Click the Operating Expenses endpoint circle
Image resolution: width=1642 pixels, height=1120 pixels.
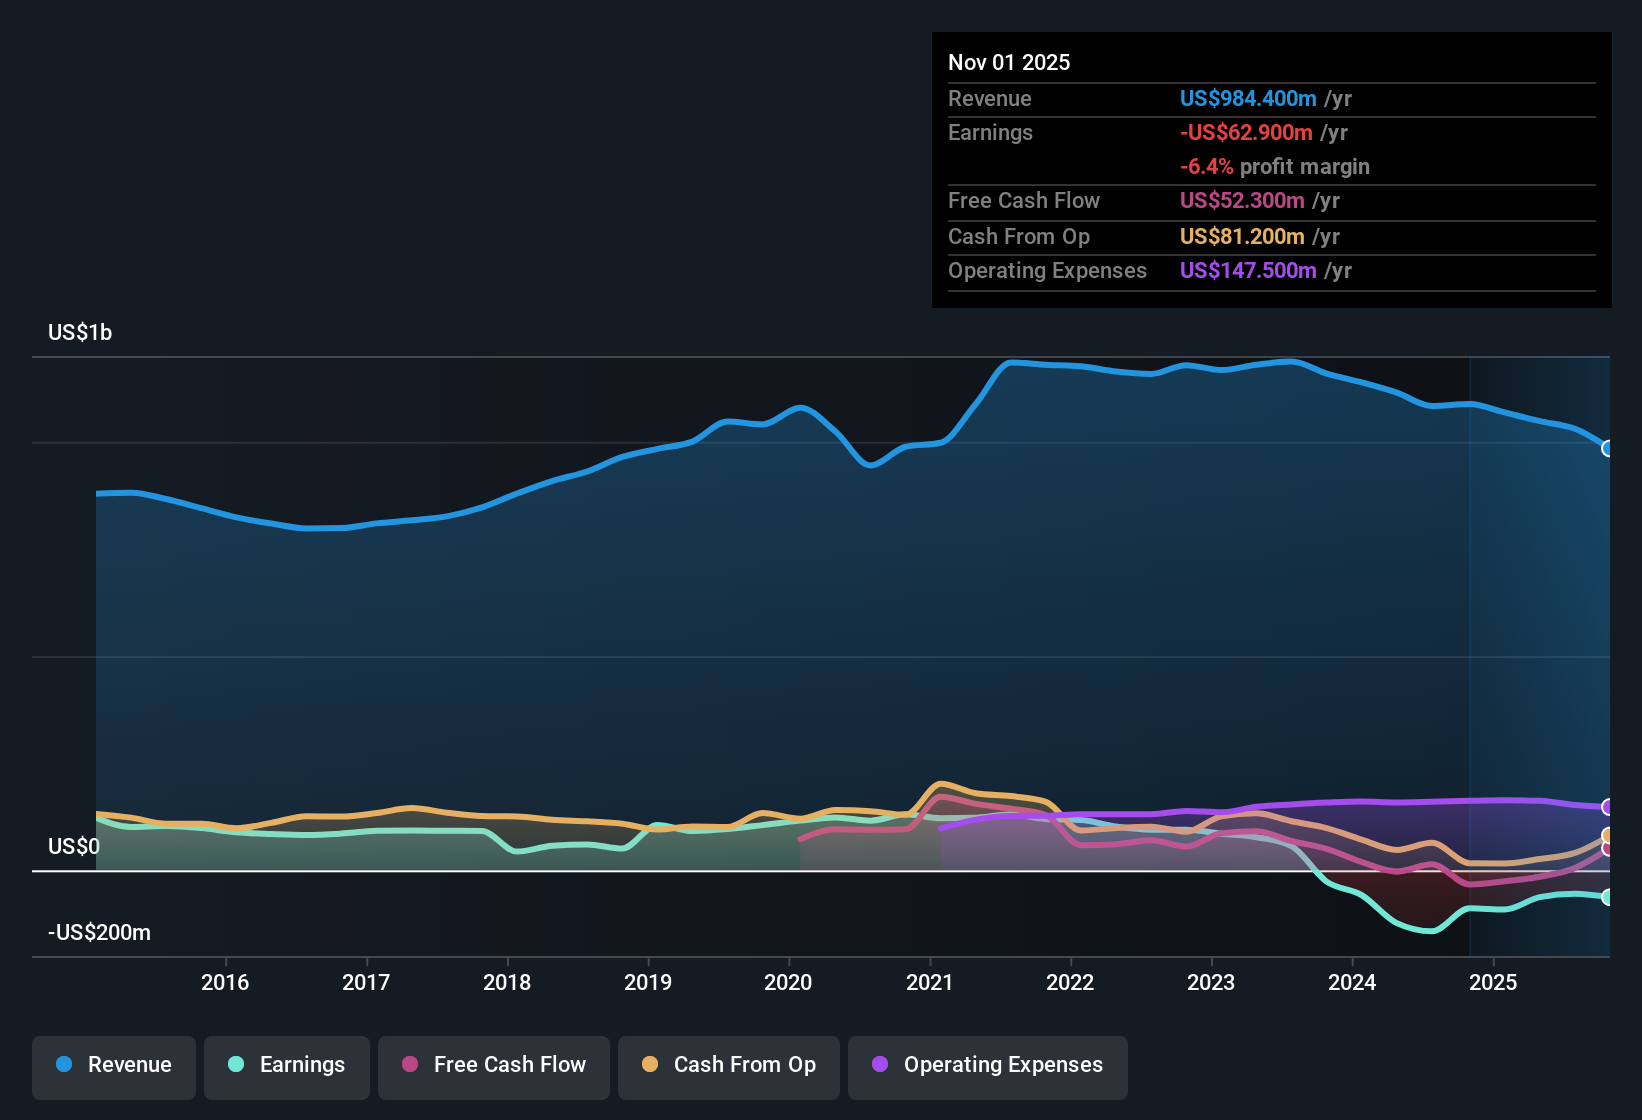(1608, 806)
